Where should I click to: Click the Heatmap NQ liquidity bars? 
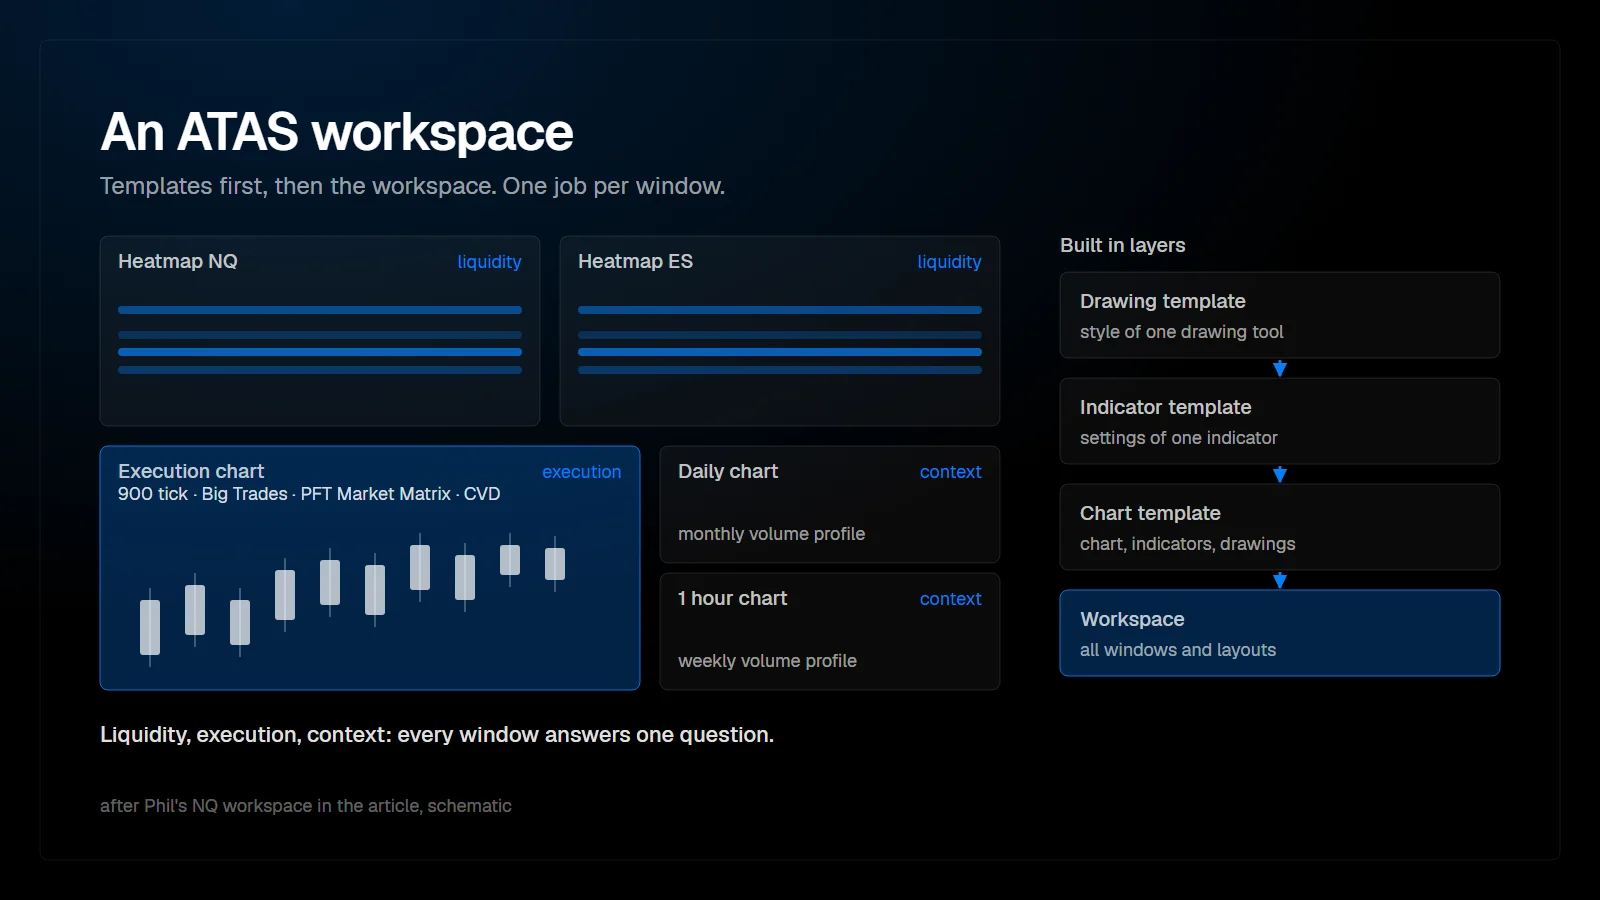point(320,340)
